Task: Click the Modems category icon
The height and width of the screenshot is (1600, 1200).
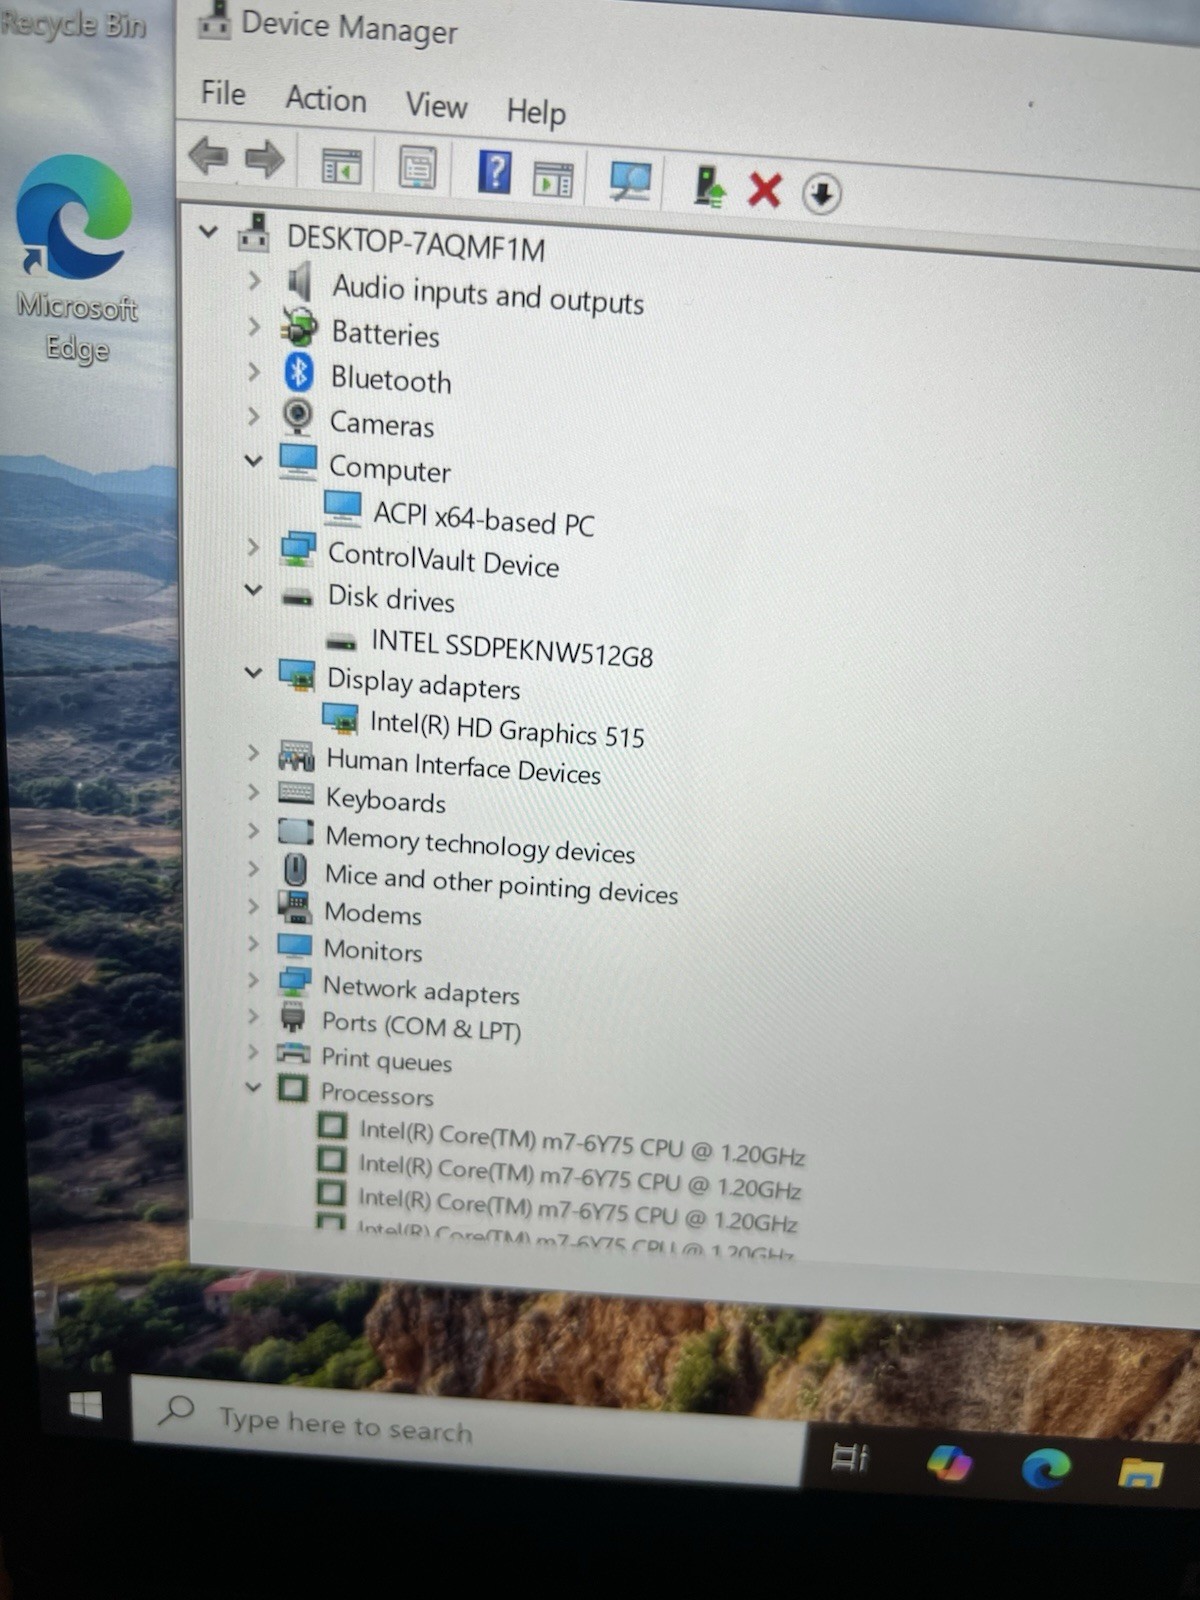Action: [x=295, y=906]
